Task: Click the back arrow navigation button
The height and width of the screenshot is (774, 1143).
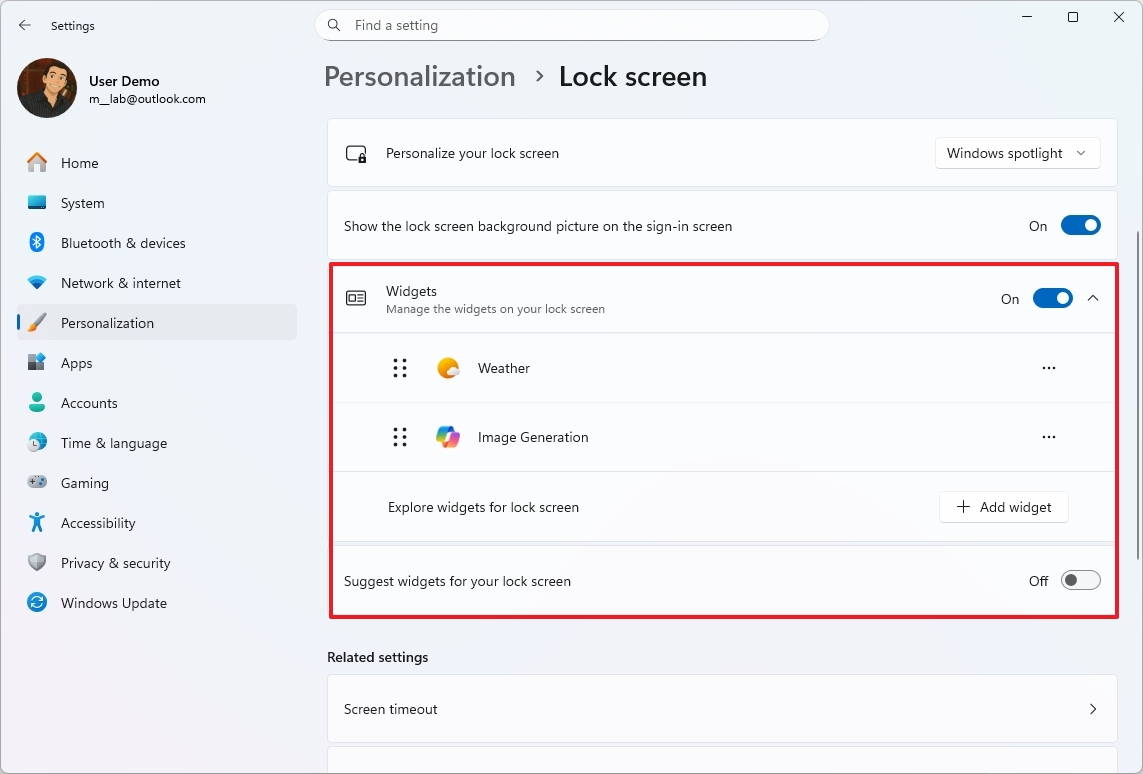Action: pos(24,25)
